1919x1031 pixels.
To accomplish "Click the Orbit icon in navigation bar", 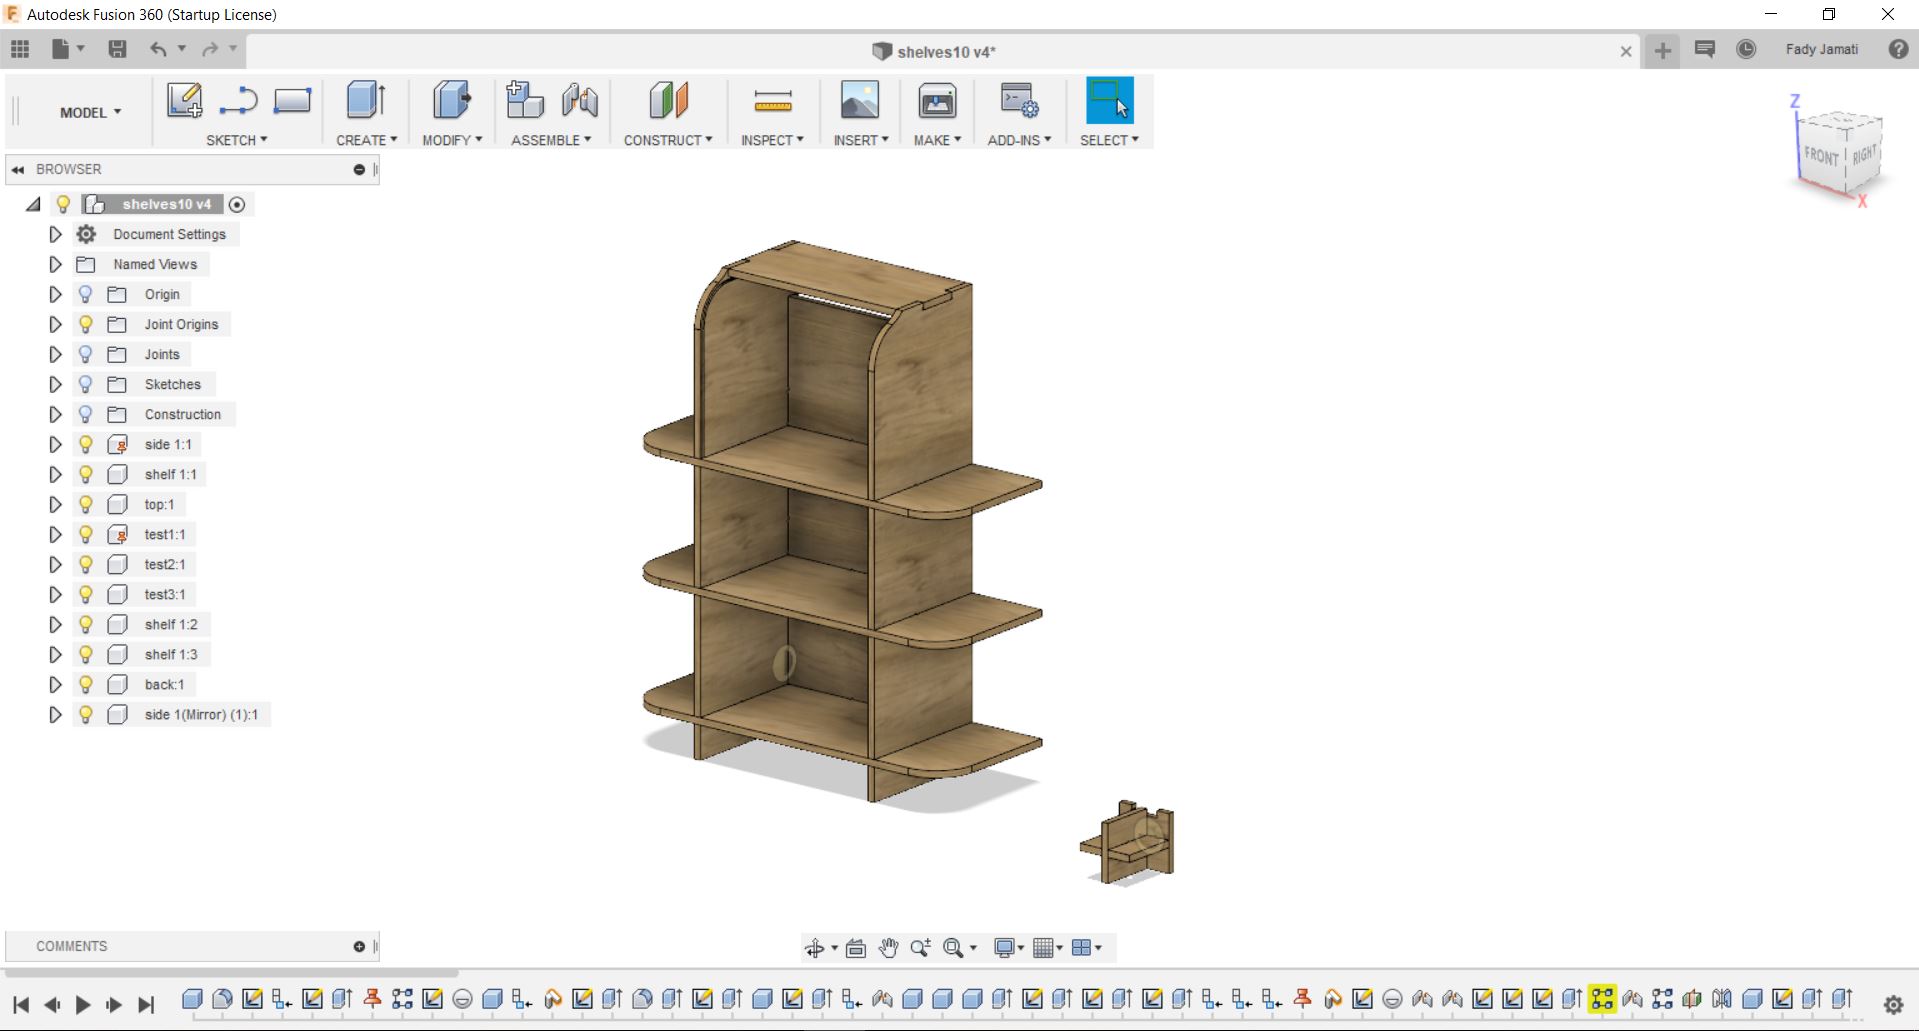I will (x=815, y=947).
